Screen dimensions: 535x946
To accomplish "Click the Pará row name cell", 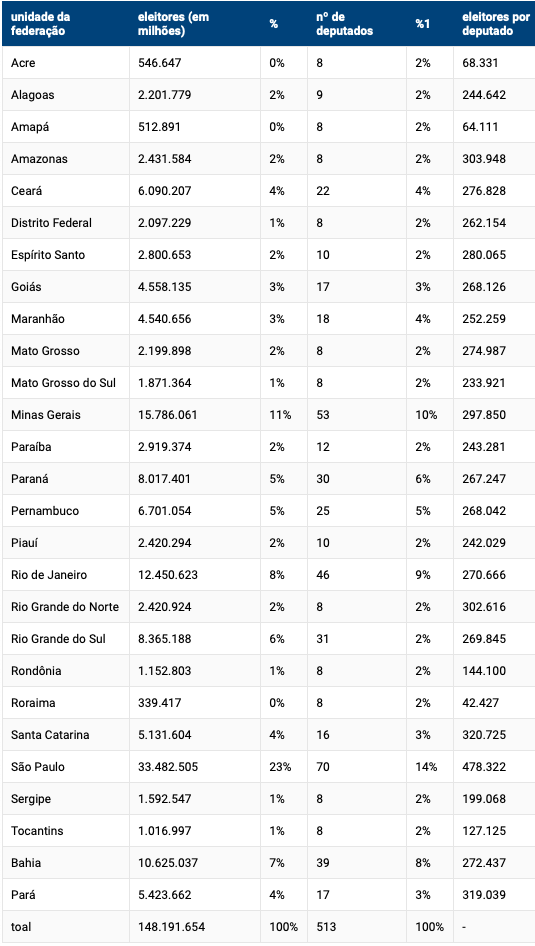I will [23, 895].
